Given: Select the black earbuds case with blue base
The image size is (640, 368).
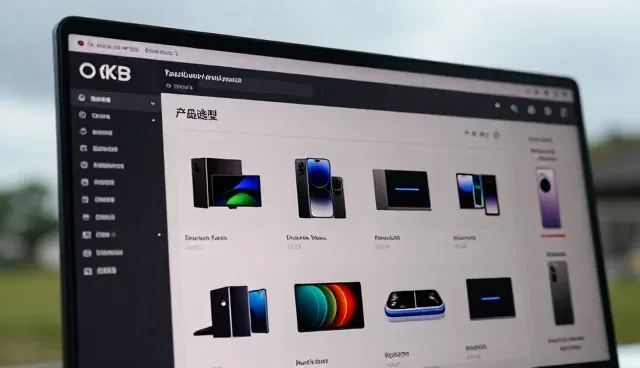Looking at the screenshot, I should 414,306.
